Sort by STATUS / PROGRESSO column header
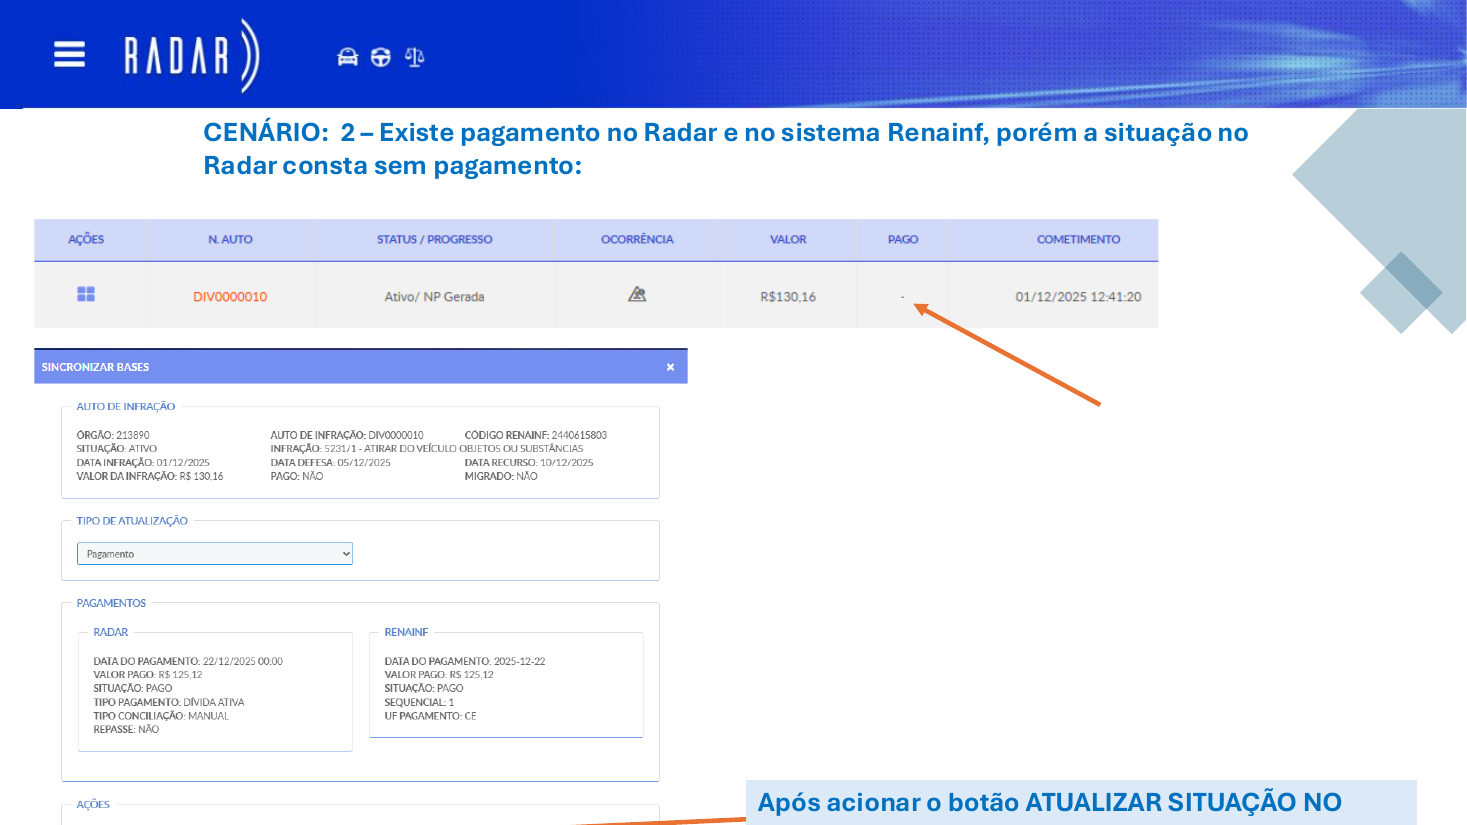1467x825 pixels. point(434,240)
